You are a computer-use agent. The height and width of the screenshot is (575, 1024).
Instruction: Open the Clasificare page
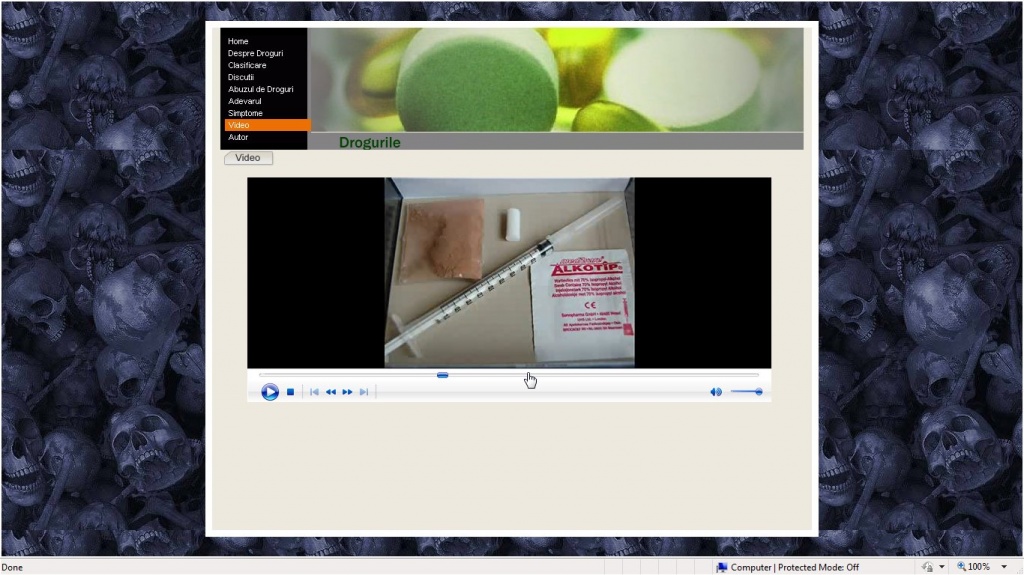(247, 65)
